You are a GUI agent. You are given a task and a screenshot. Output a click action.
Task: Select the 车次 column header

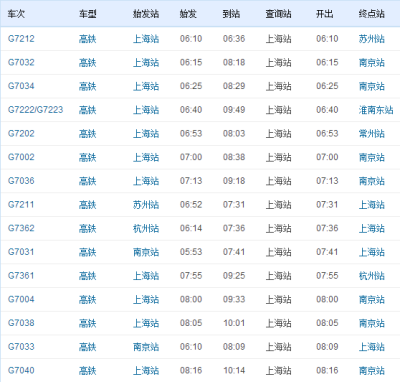tap(16, 14)
